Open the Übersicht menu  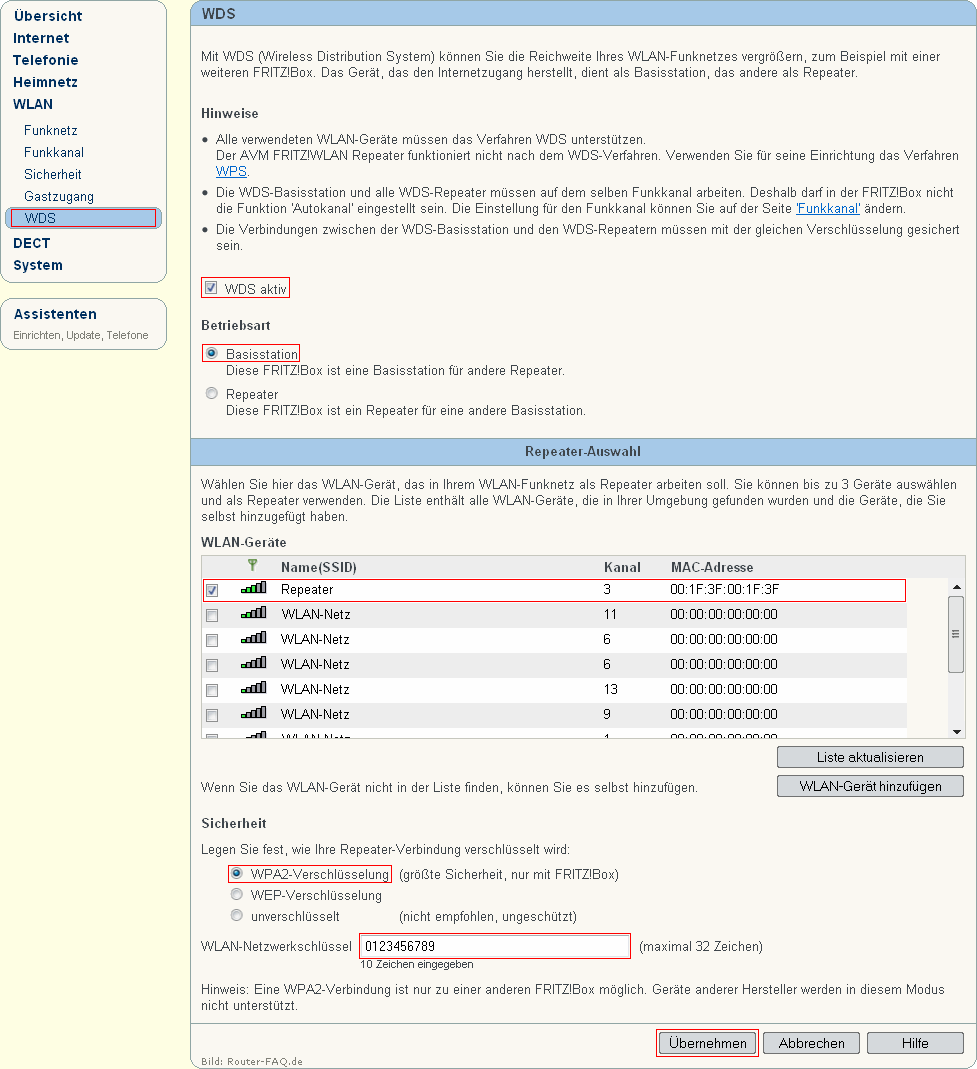(x=48, y=16)
